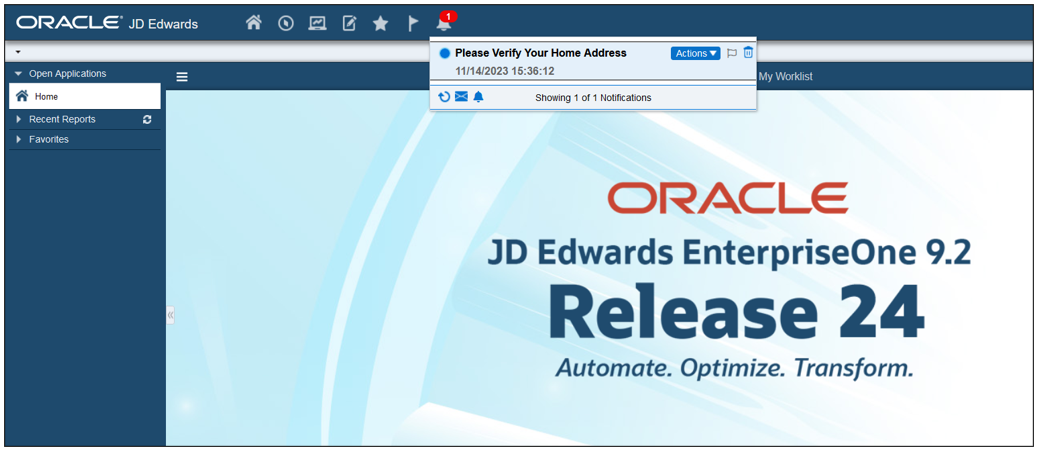The image size is (1038, 451).
Task: Open the Favorites star icon in the header
Action: (380, 23)
